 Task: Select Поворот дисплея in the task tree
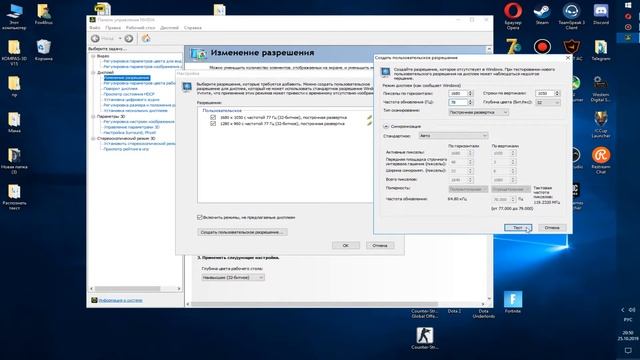pyautogui.click(x=120, y=89)
